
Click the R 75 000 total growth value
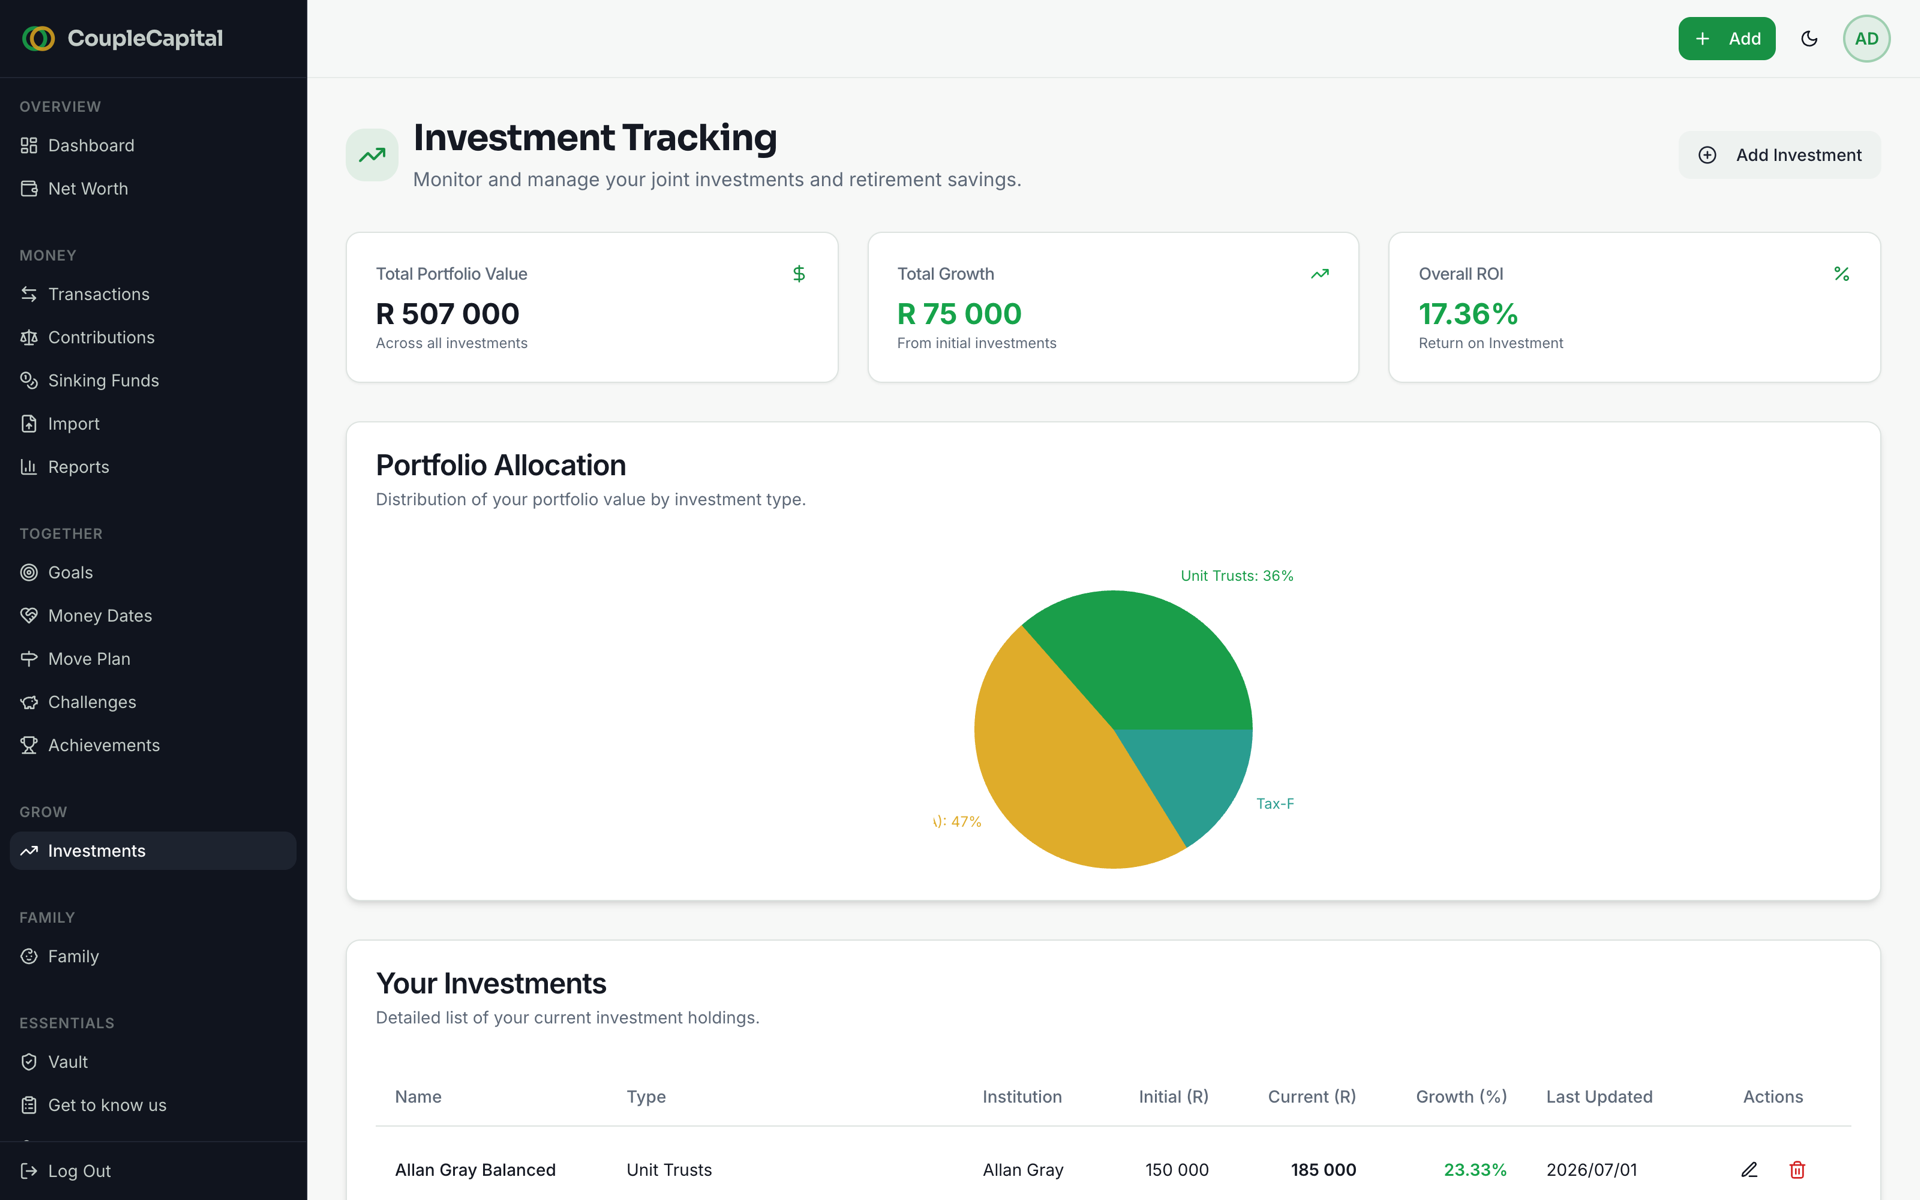959,314
